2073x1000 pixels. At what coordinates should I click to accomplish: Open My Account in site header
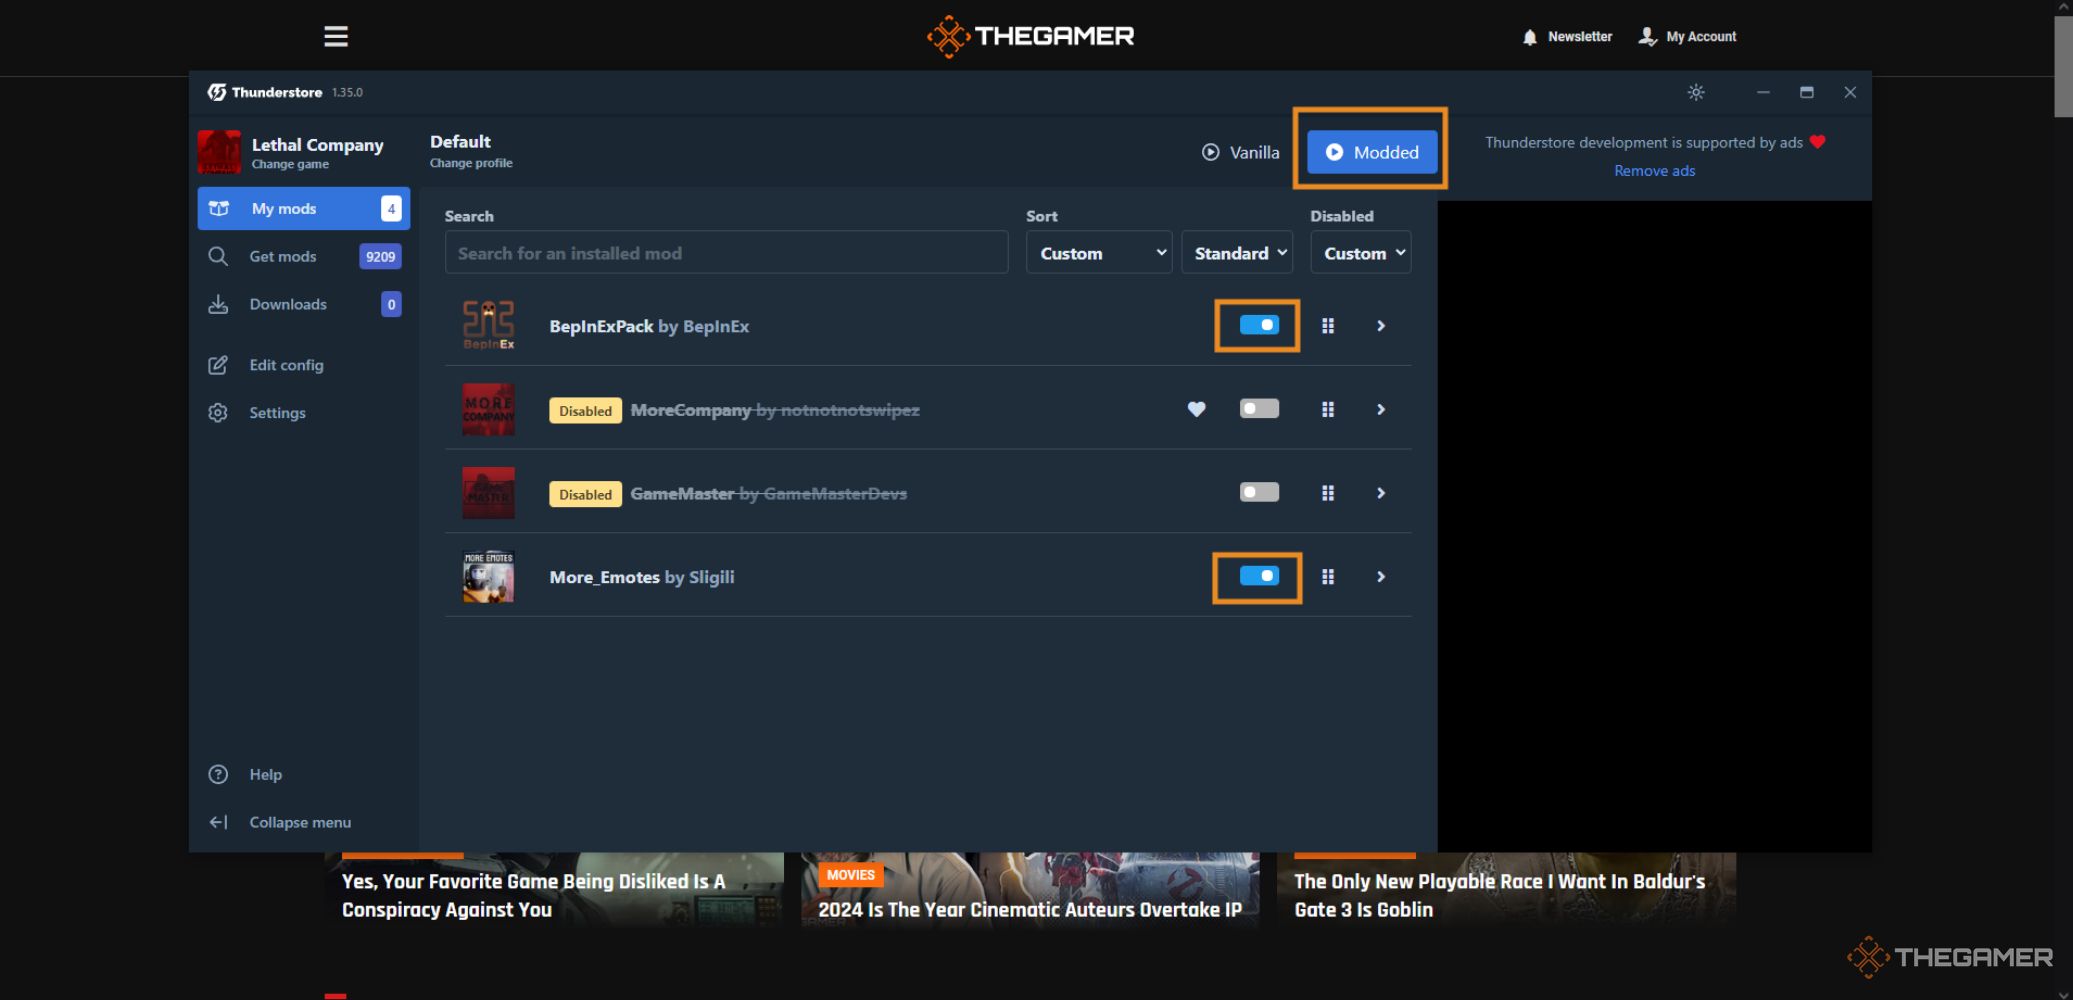1687,37
